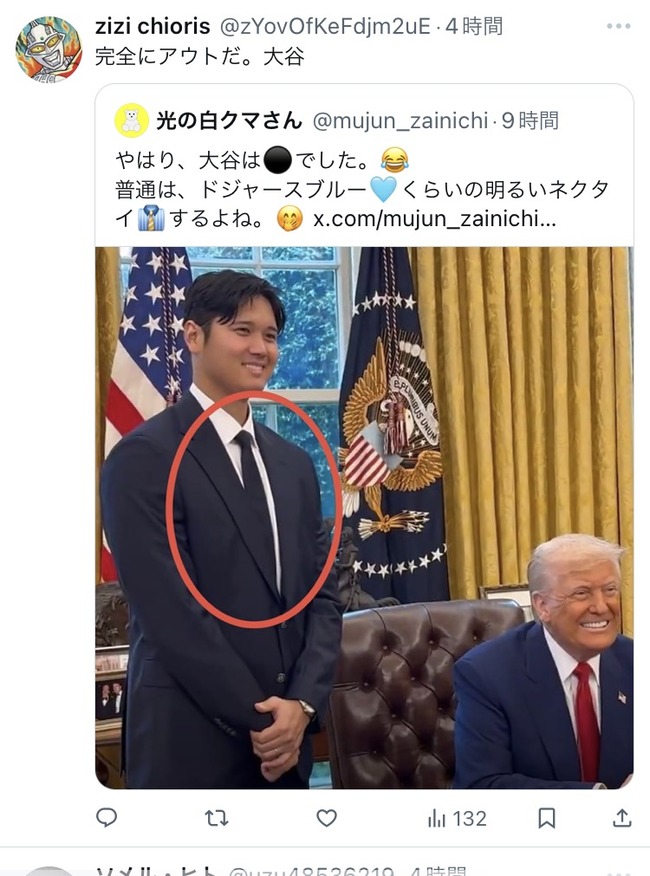Open the @mujun_zainichi handle in quote
Image resolution: width=650 pixels, height=876 pixels.
(x=400, y=121)
